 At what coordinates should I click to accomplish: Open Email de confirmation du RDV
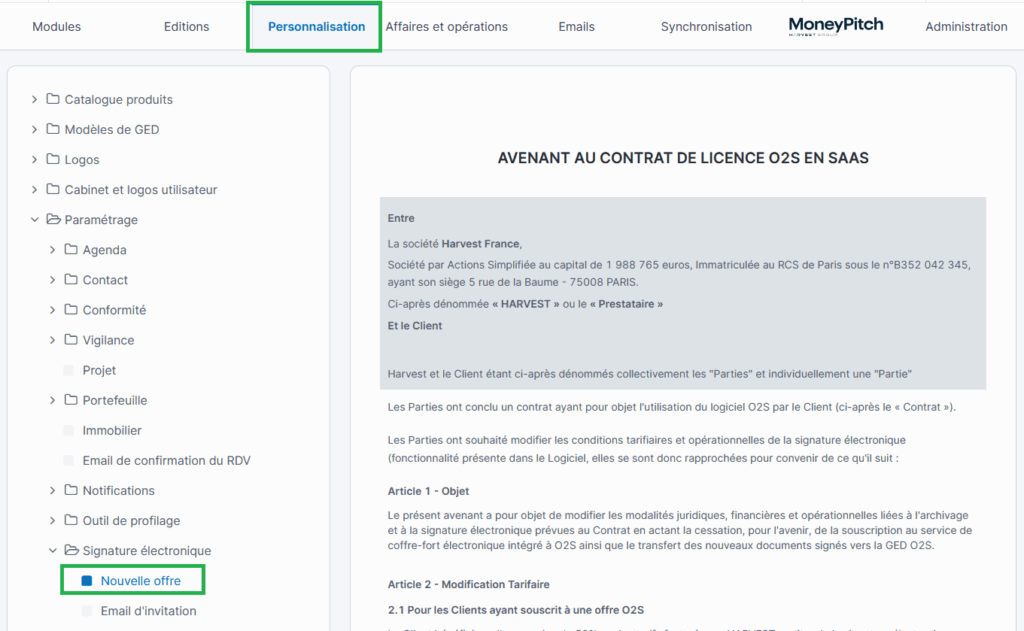click(x=166, y=460)
